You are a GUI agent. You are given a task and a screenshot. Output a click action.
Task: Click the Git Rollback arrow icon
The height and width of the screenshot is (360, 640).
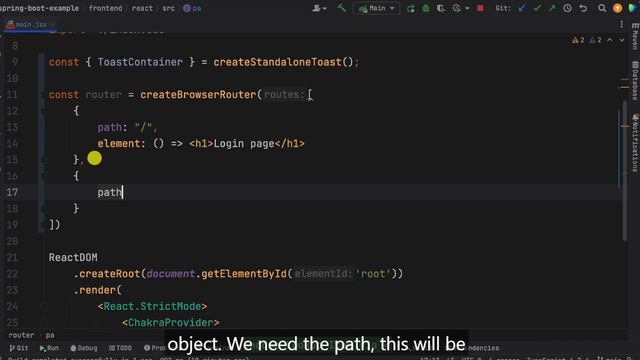[583, 8]
